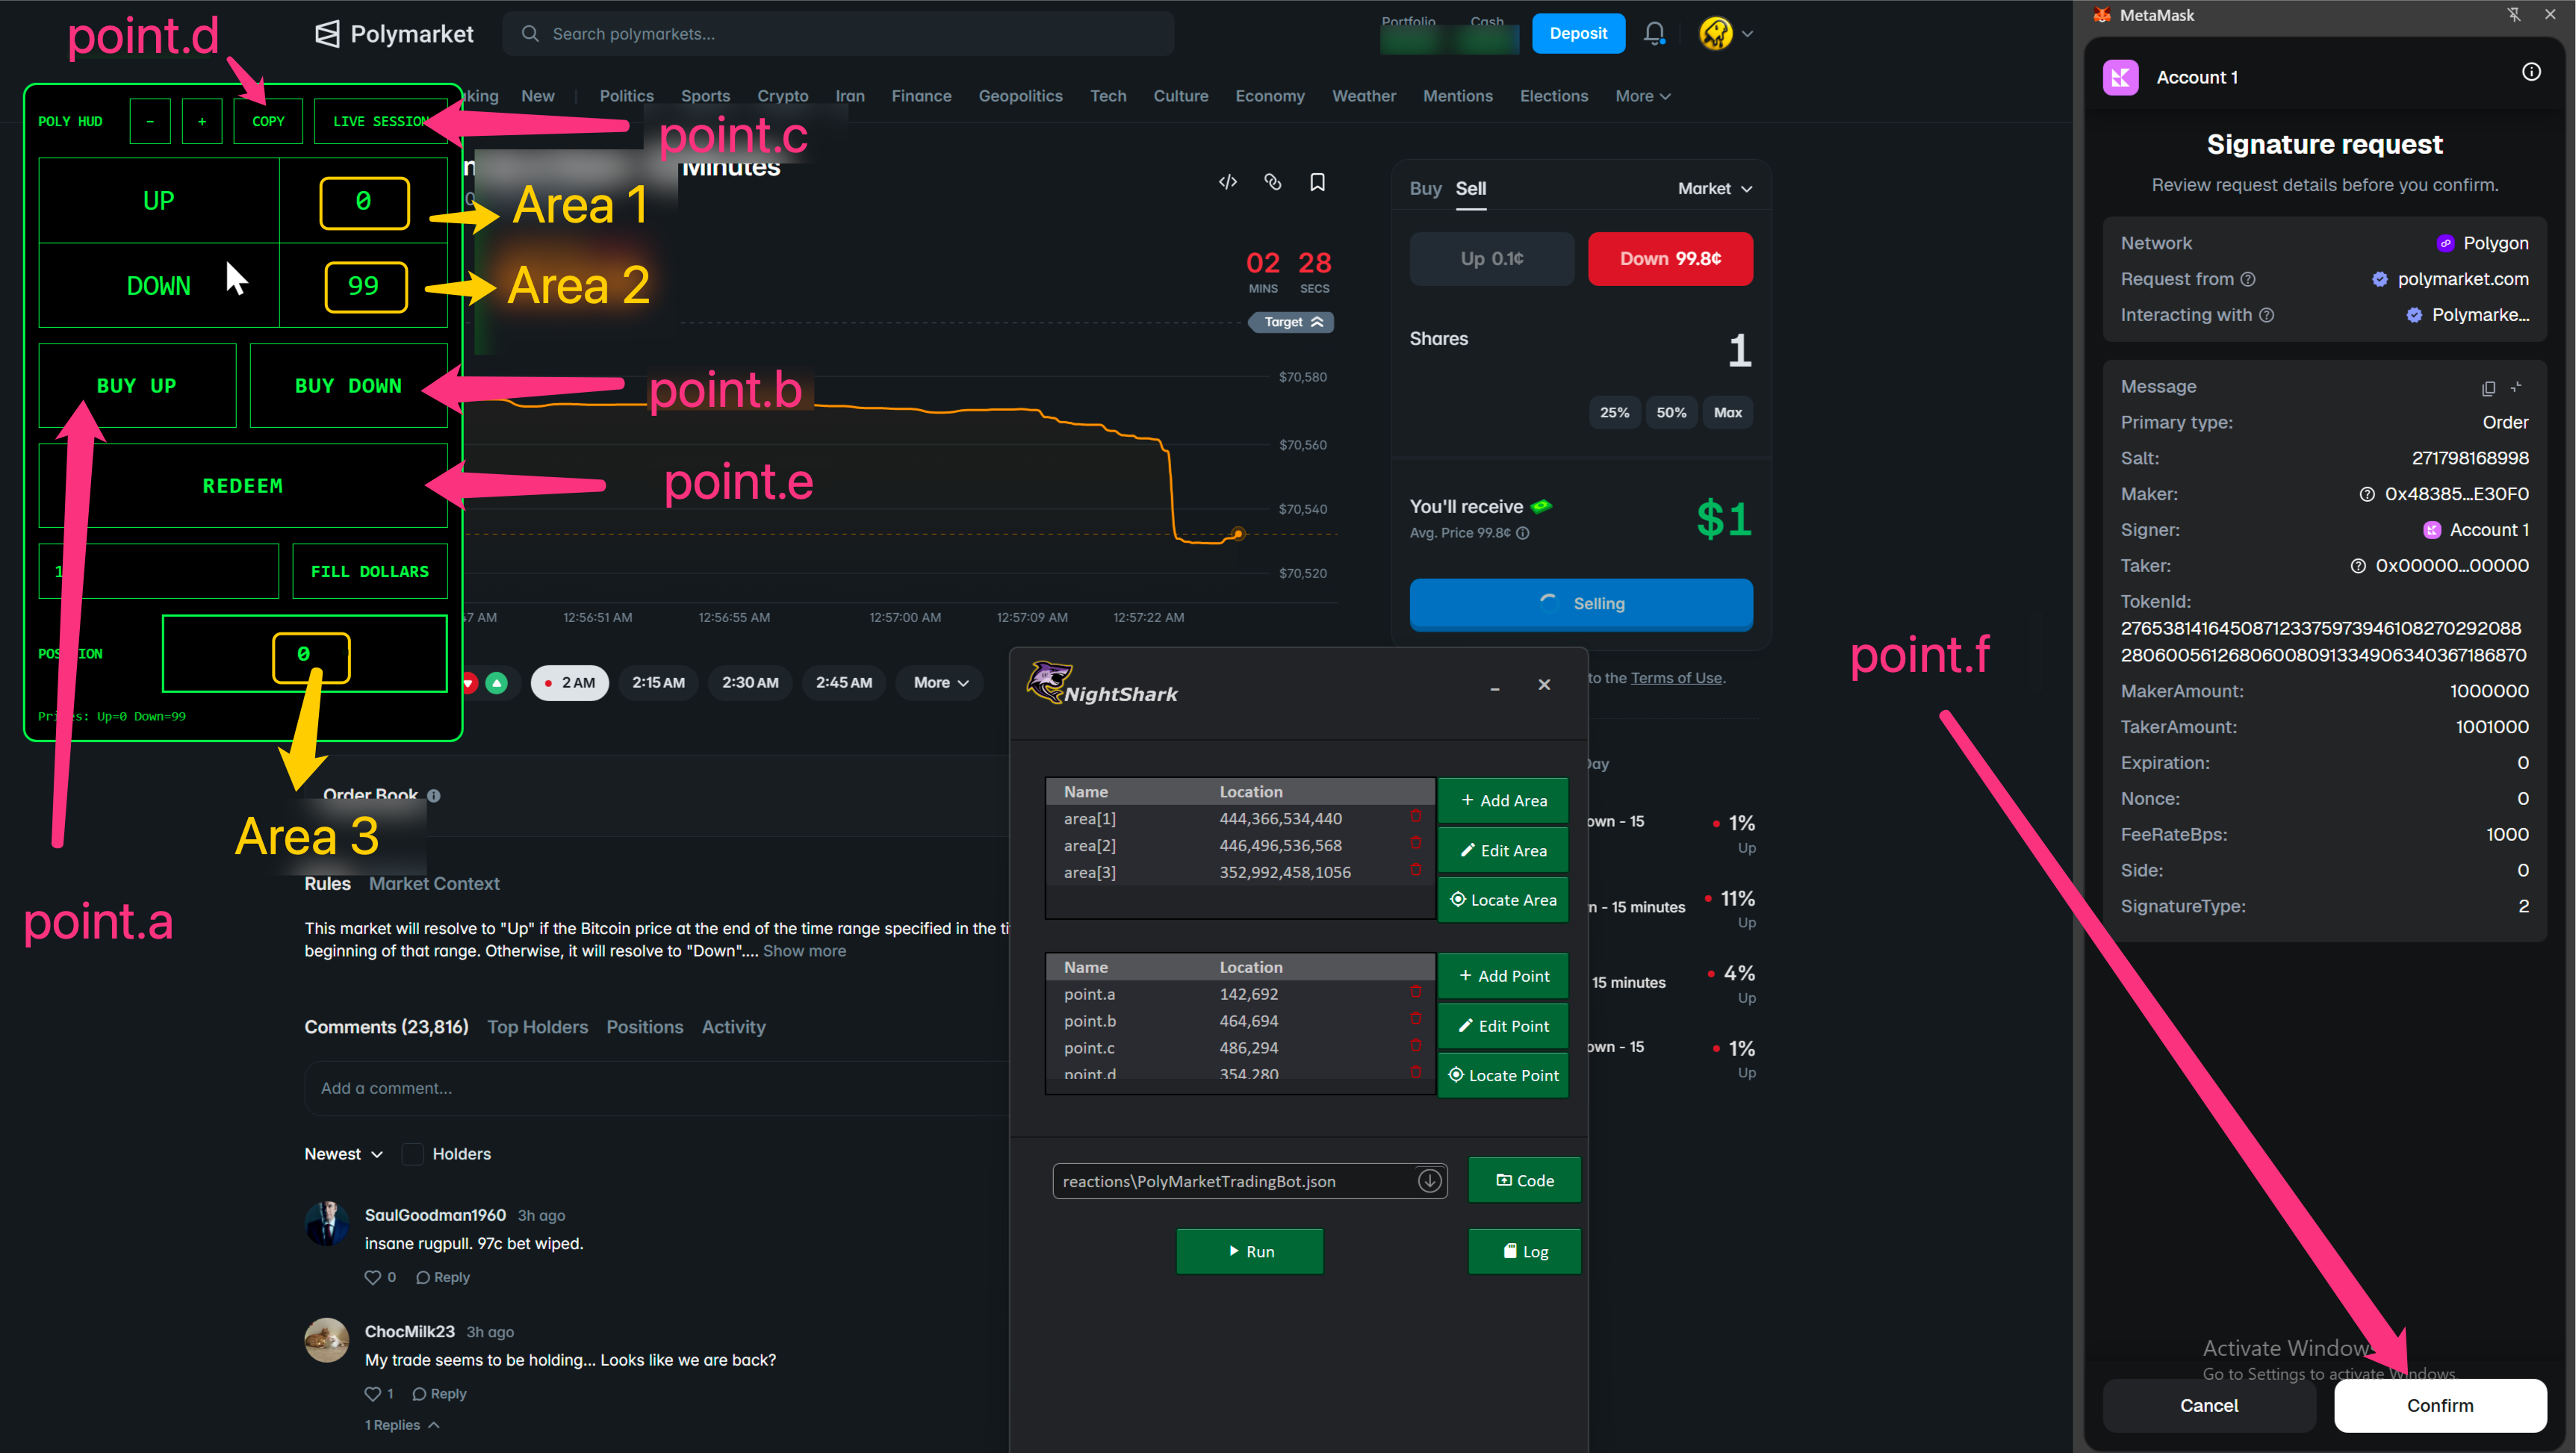Select the 2:30 AM time pill

750,683
